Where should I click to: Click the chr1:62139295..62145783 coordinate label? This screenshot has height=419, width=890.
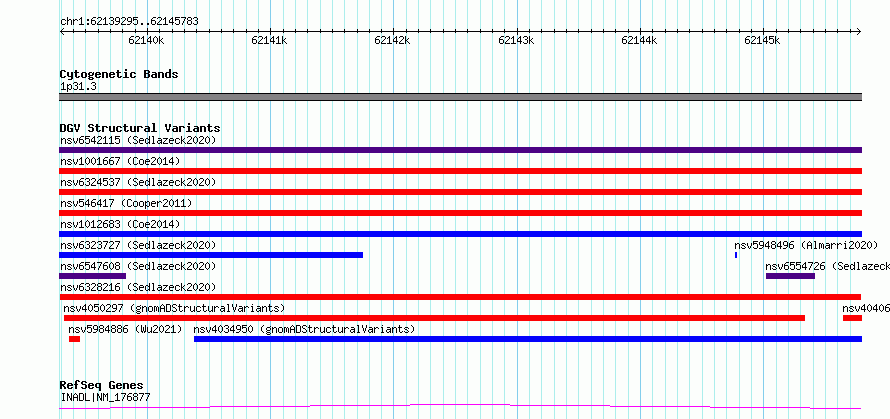129,22
